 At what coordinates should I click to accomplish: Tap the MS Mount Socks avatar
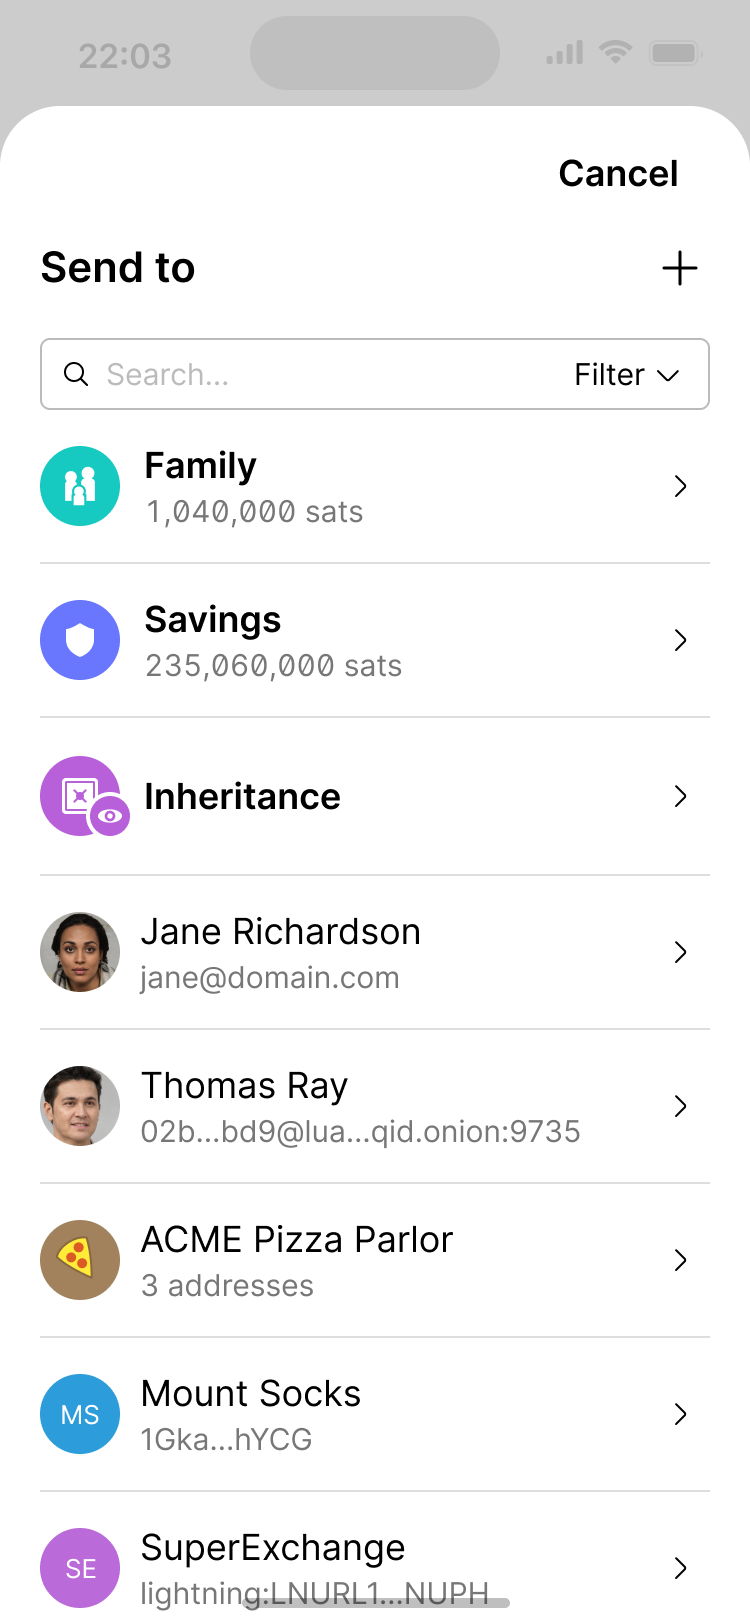(x=80, y=1414)
